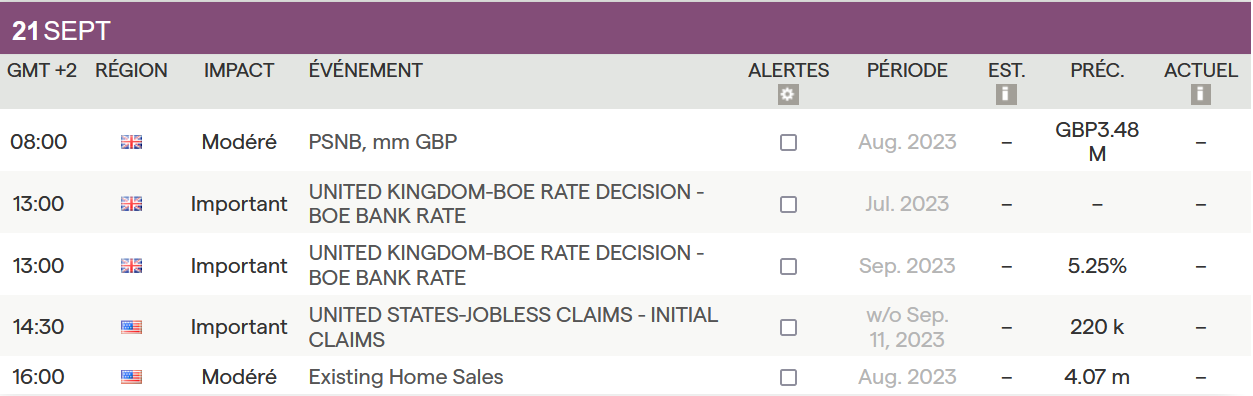Viewport: 1253px width, 396px height.
Task: Enable alert for PSNB, mm GBP
Action: coord(788,142)
